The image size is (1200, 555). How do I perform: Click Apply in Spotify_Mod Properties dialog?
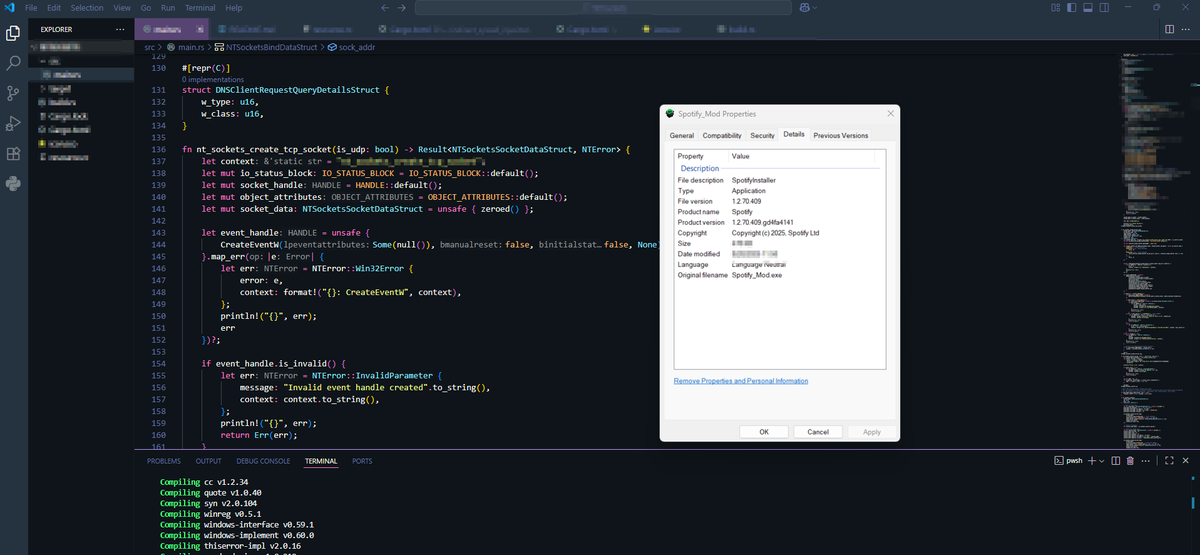click(872, 432)
